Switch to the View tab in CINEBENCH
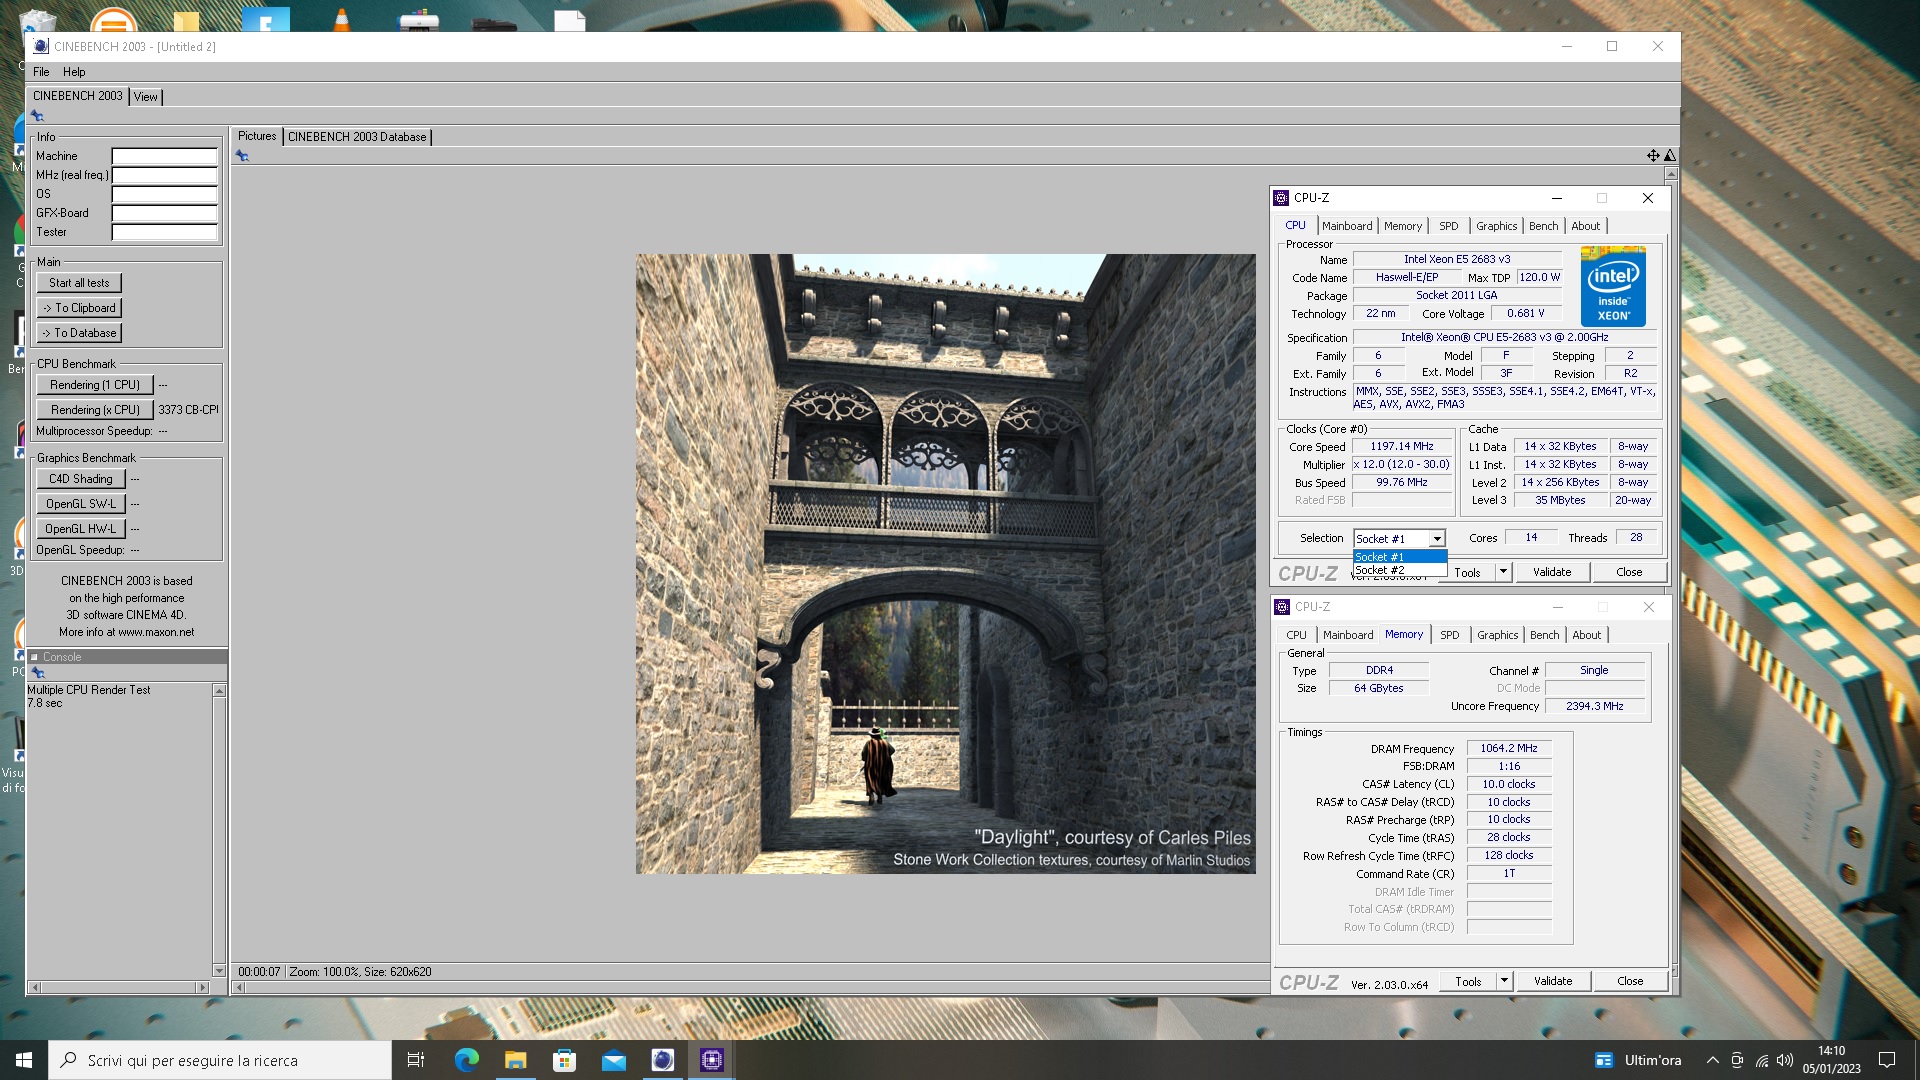The width and height of the screenshot is (1920, 1080). tap(146, 97)
